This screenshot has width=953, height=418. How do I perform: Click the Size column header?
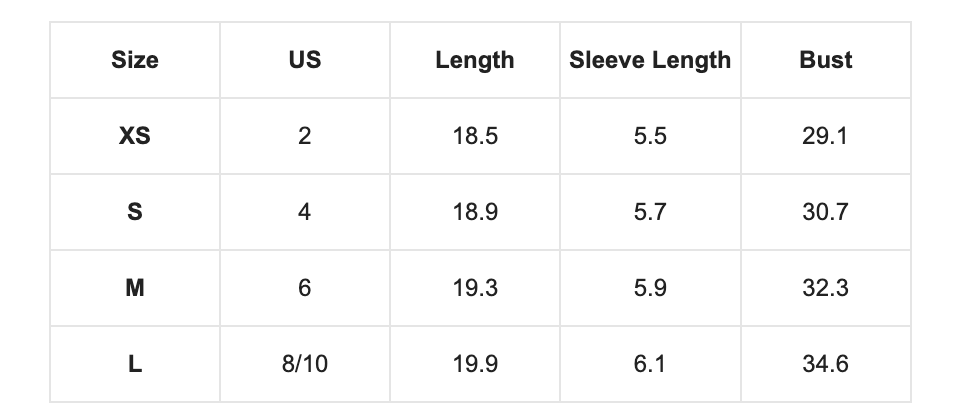[x=135, y=60]
